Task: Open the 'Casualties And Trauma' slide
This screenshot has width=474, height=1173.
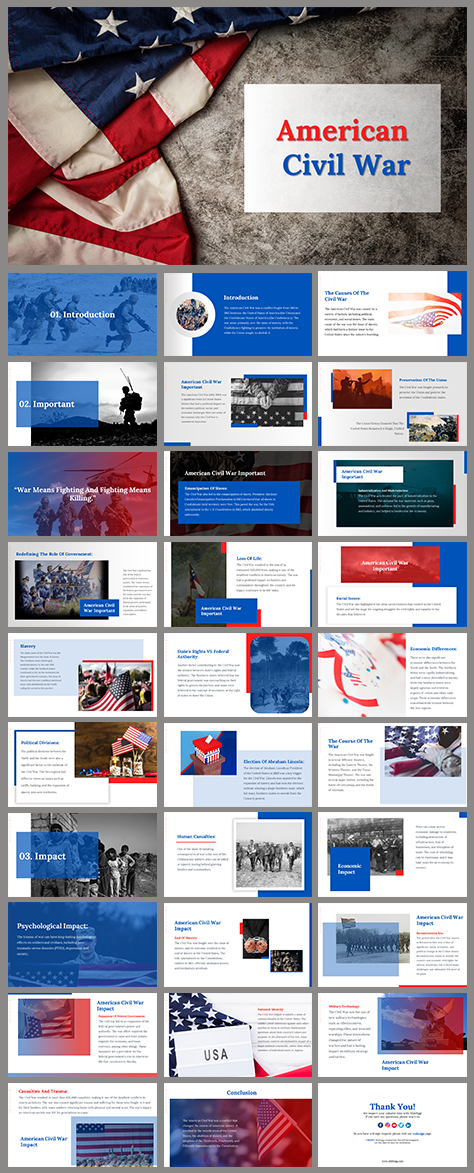Action: (x=82, y=1125)
